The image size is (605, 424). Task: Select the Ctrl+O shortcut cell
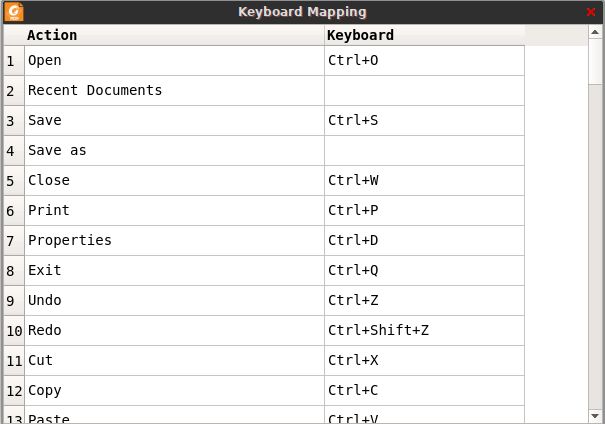424,61
